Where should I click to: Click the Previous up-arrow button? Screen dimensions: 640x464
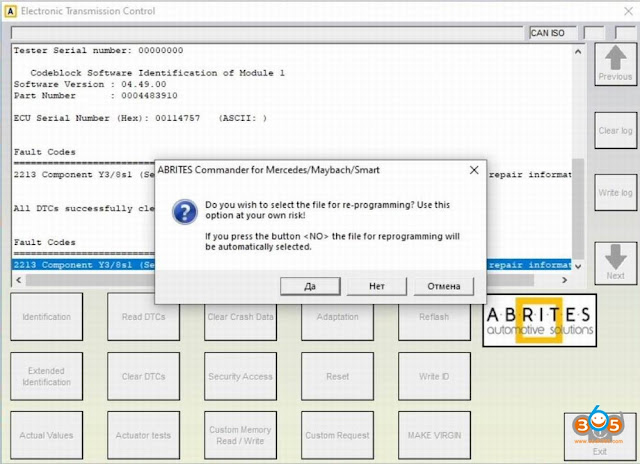tap(616, 64)
